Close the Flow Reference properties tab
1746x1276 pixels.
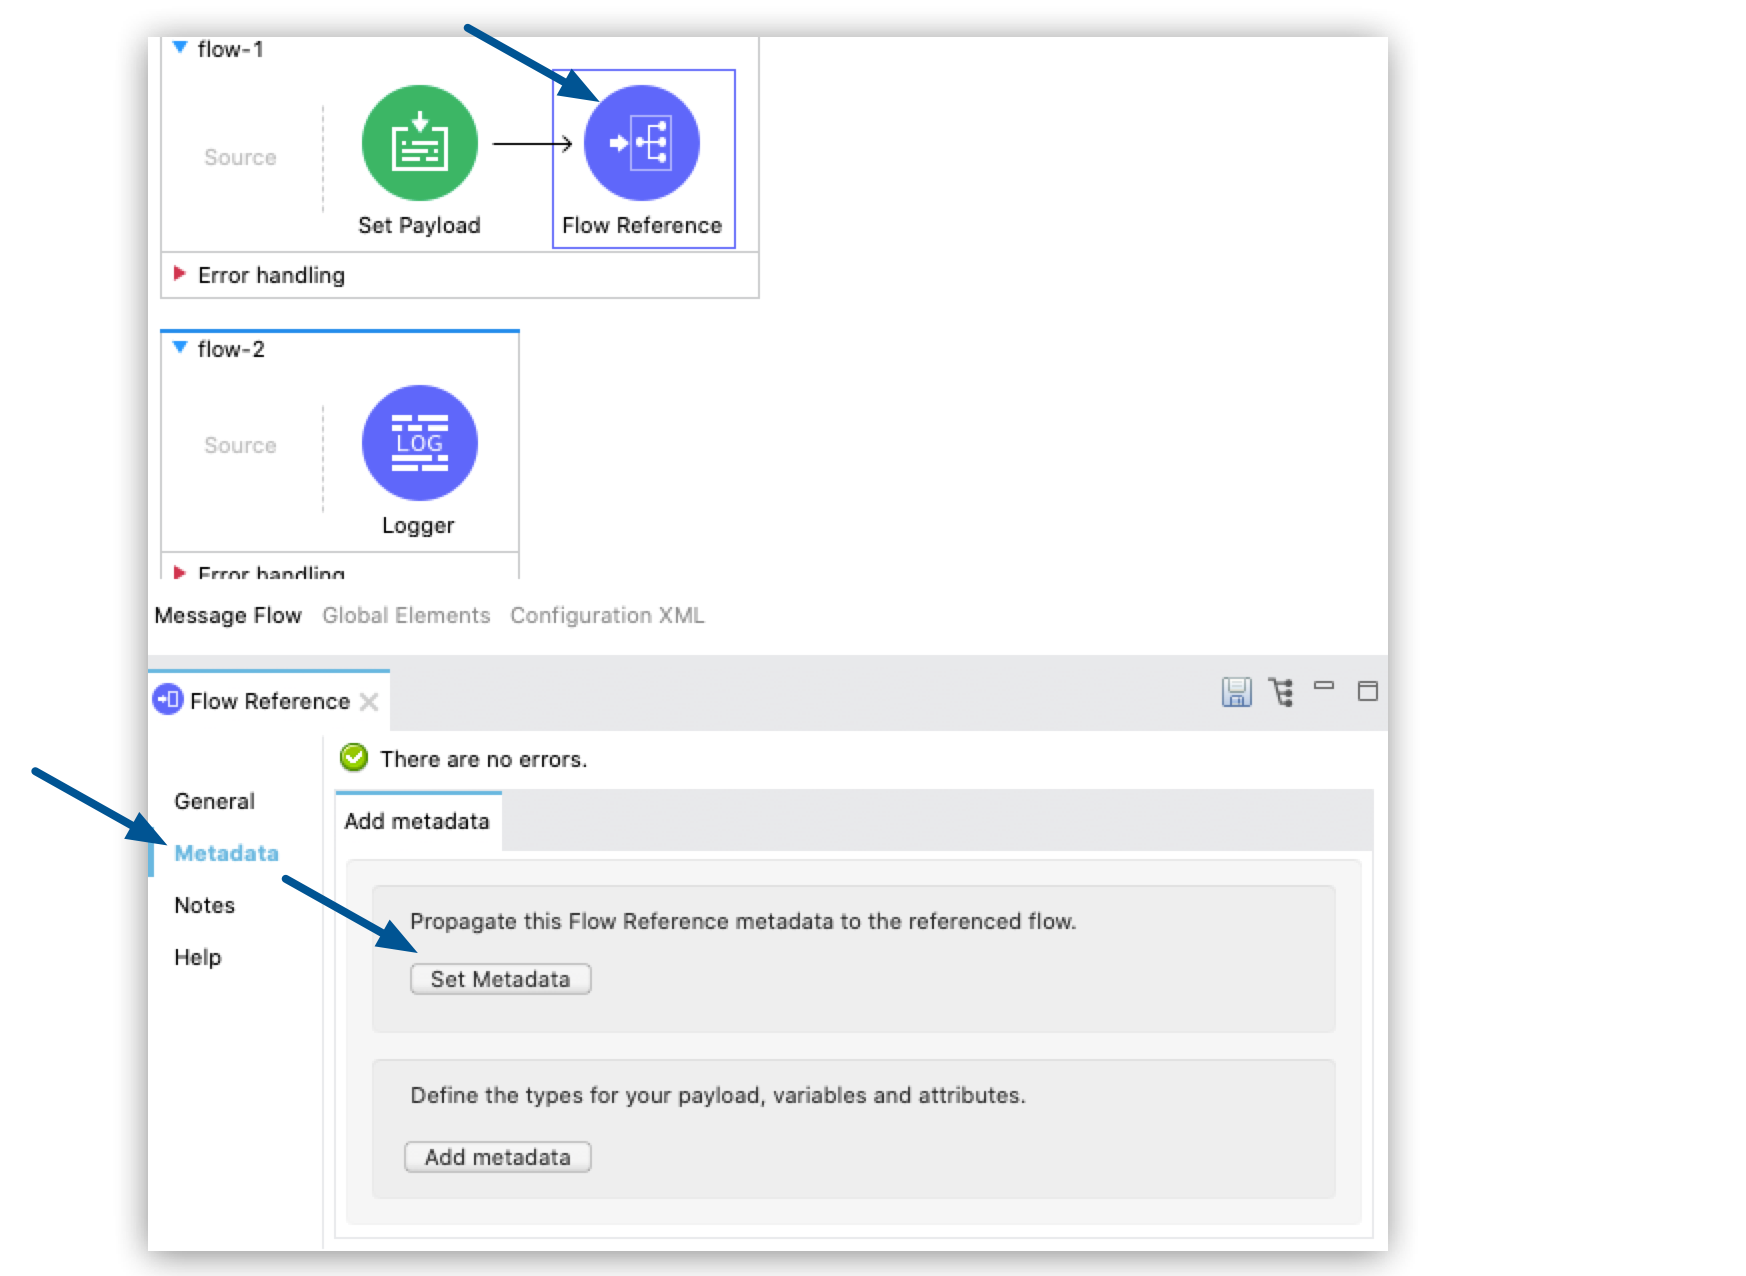[369, 701]
